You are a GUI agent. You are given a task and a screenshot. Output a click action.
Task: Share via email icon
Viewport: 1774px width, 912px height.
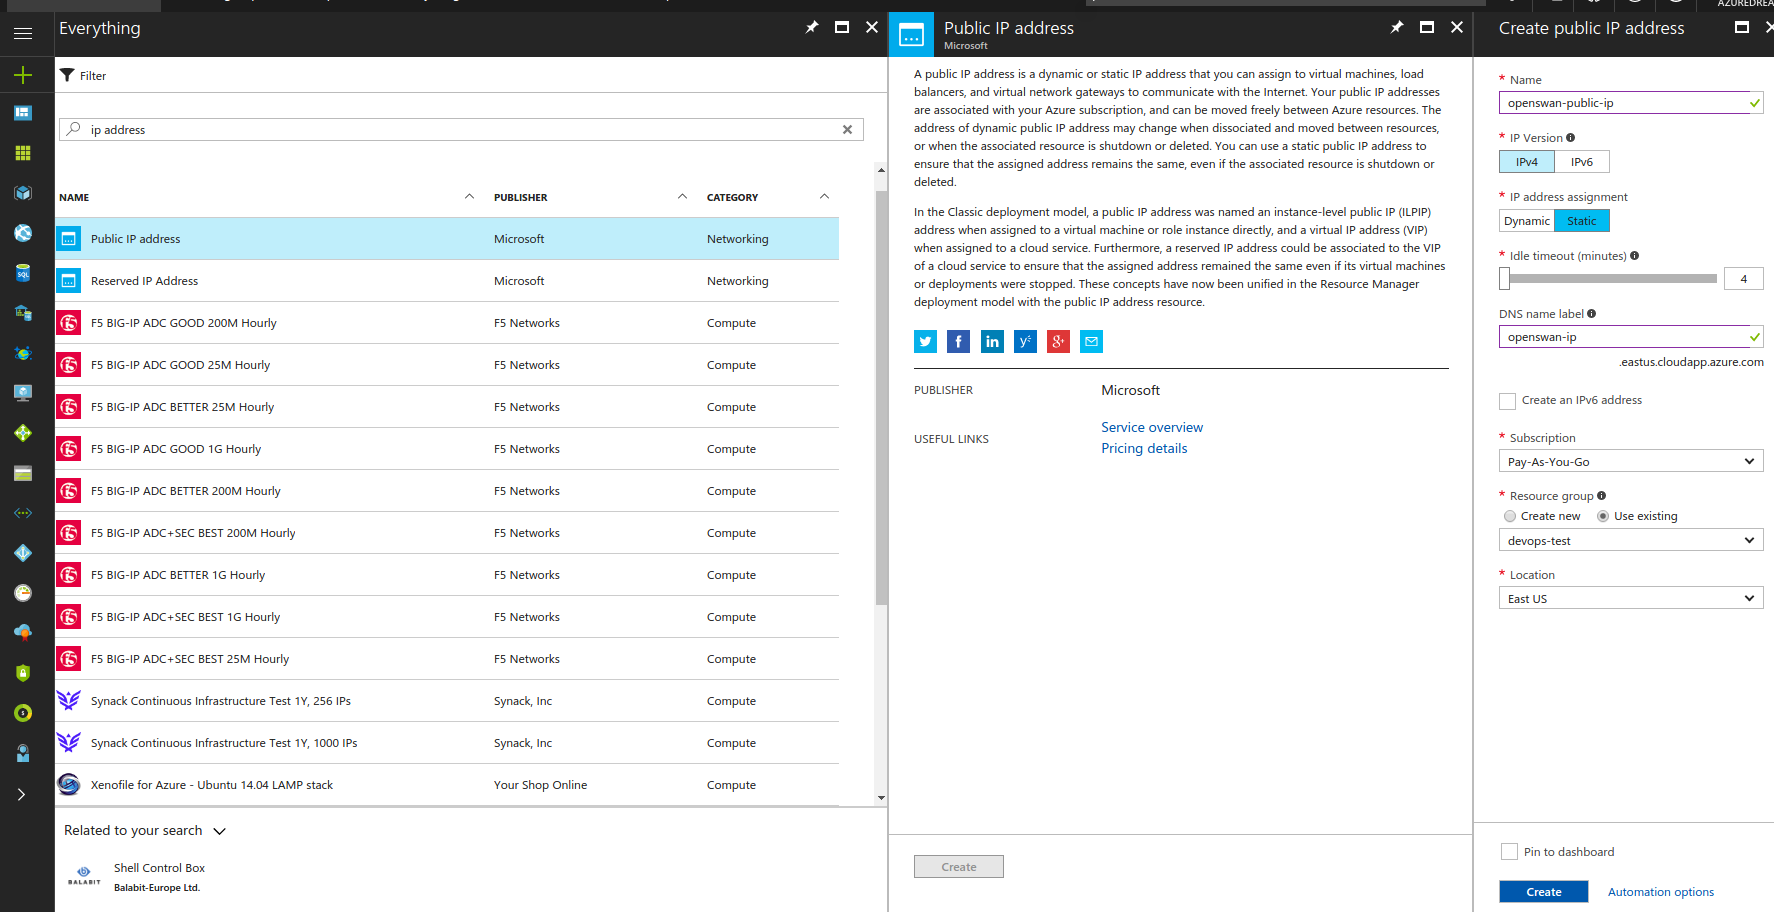tap(1091, 342)
